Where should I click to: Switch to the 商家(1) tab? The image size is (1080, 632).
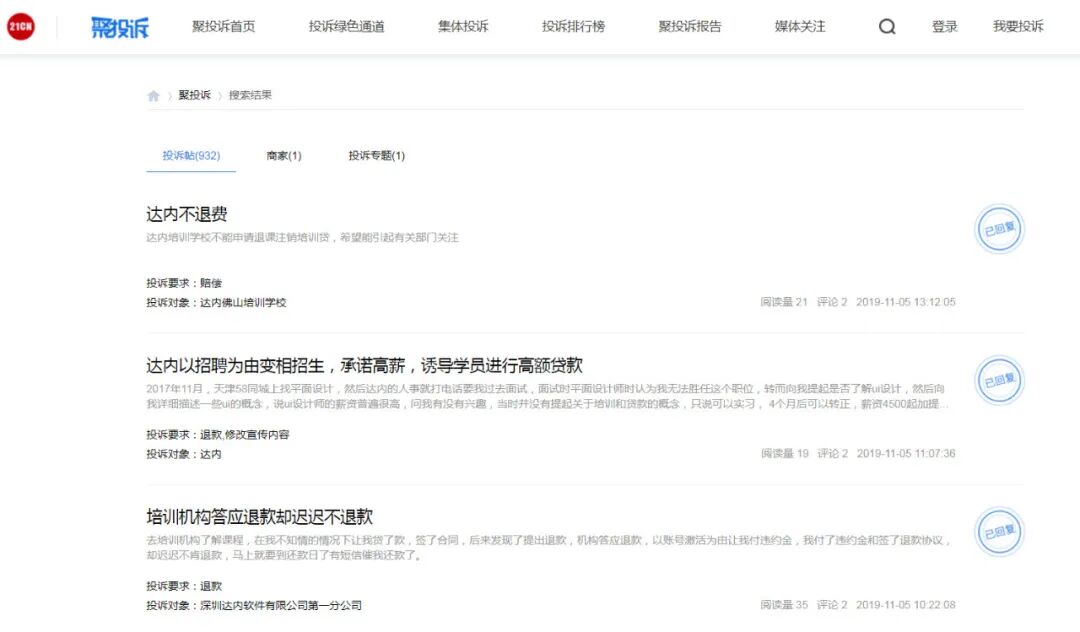coord(286,155)
